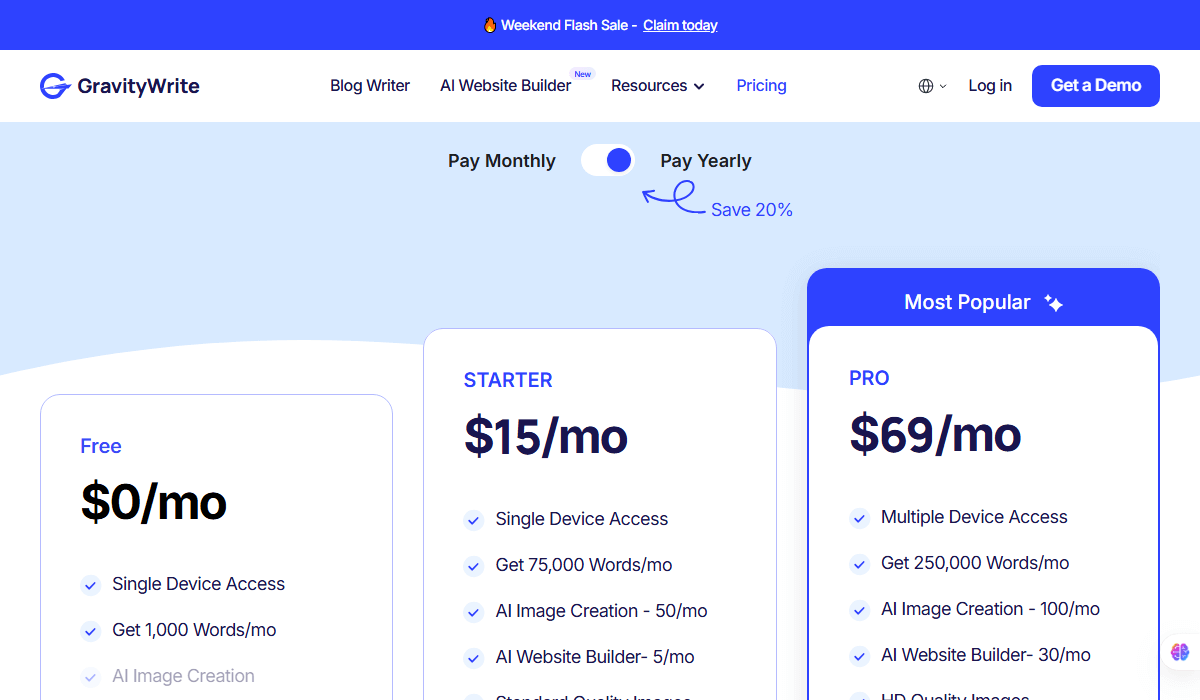Open the chevron next to the globe icon

941,87
